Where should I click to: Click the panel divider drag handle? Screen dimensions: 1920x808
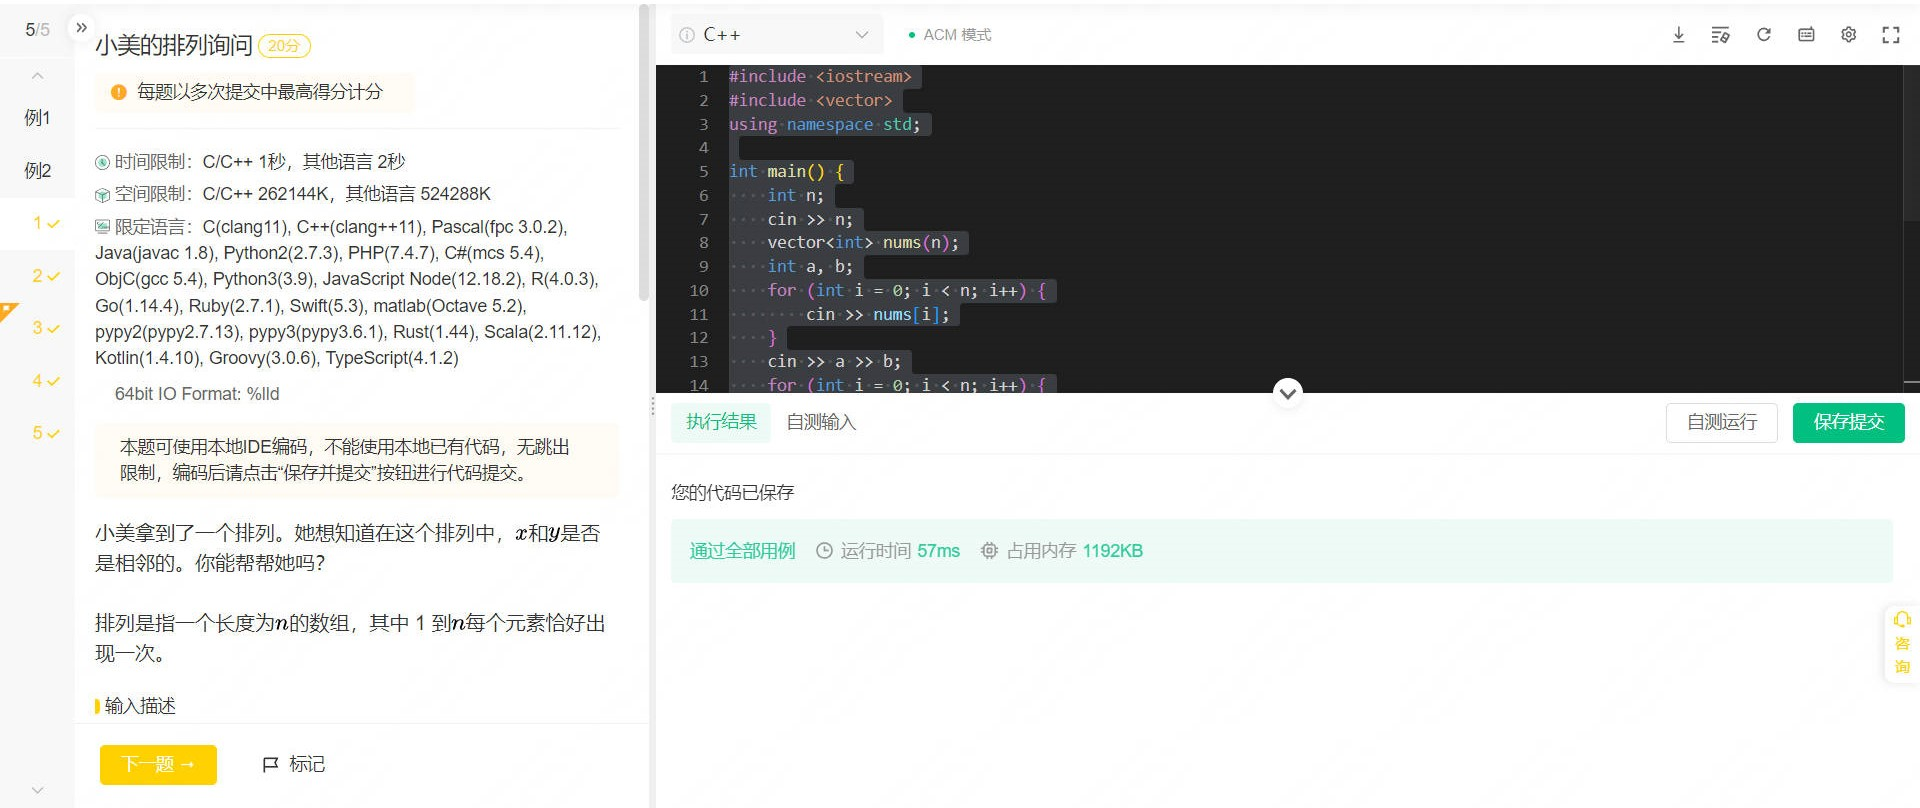tap(653, 406)
